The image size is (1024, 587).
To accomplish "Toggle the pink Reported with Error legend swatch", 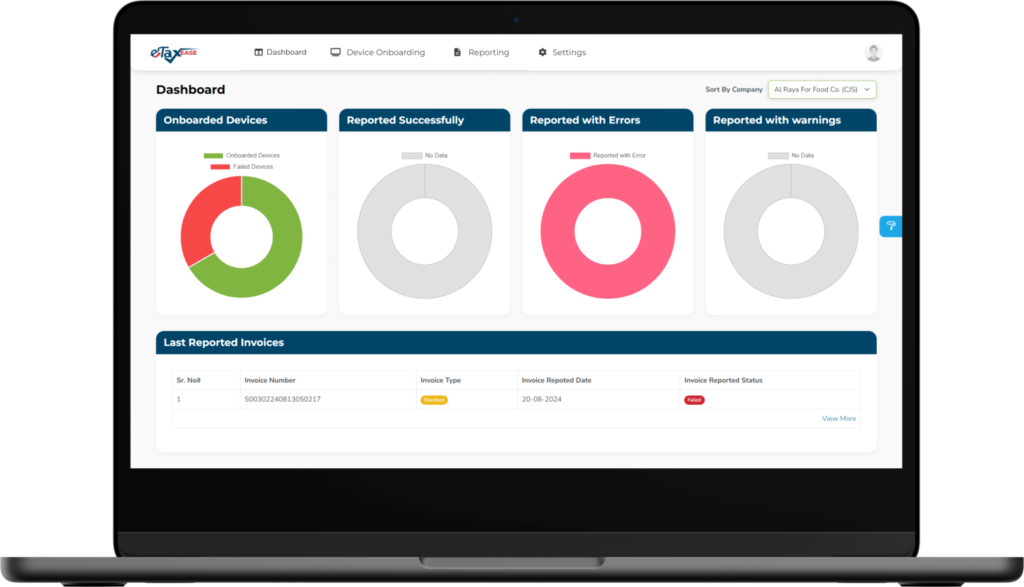I will pos(580,155).
